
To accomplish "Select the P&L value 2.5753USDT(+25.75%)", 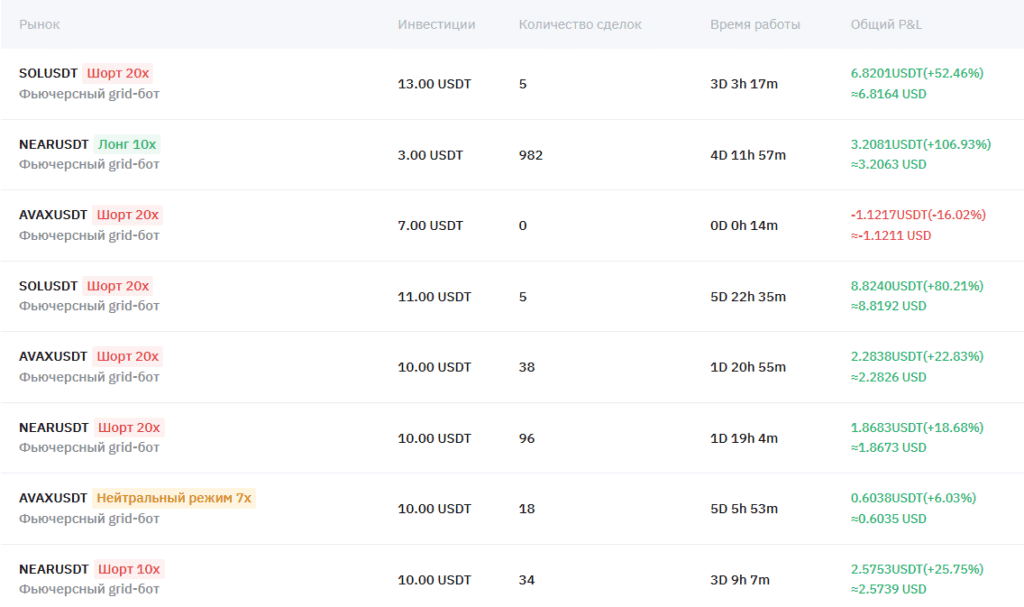I will (x=917, y=570).
